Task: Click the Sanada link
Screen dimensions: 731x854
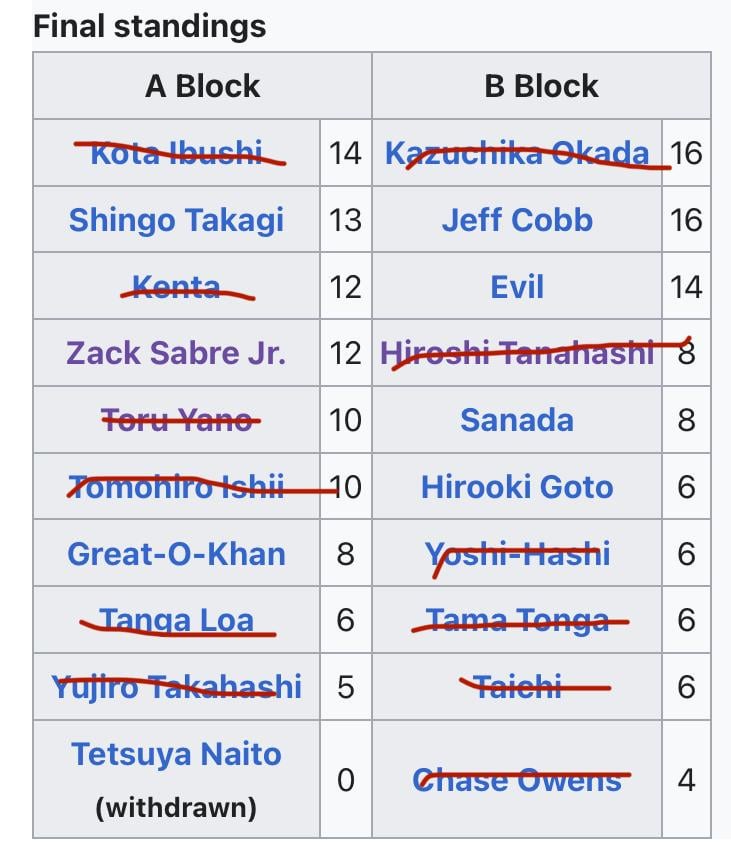Action: click(x=516, y=420)
